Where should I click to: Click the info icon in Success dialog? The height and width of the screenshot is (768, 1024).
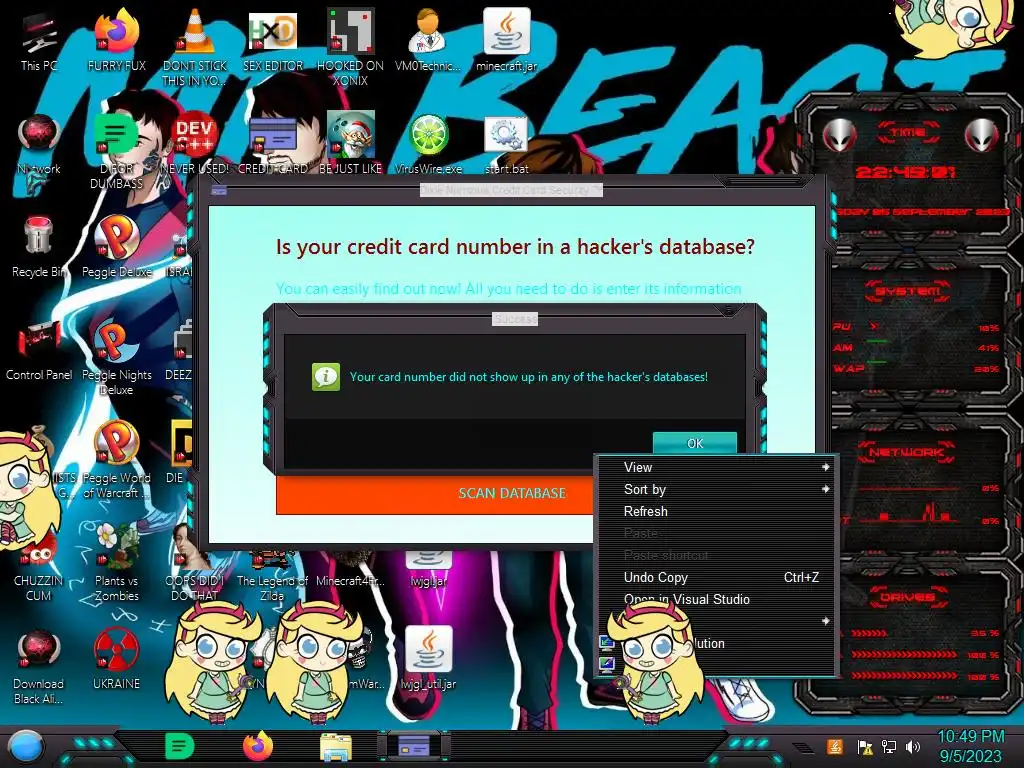point(326,377)
